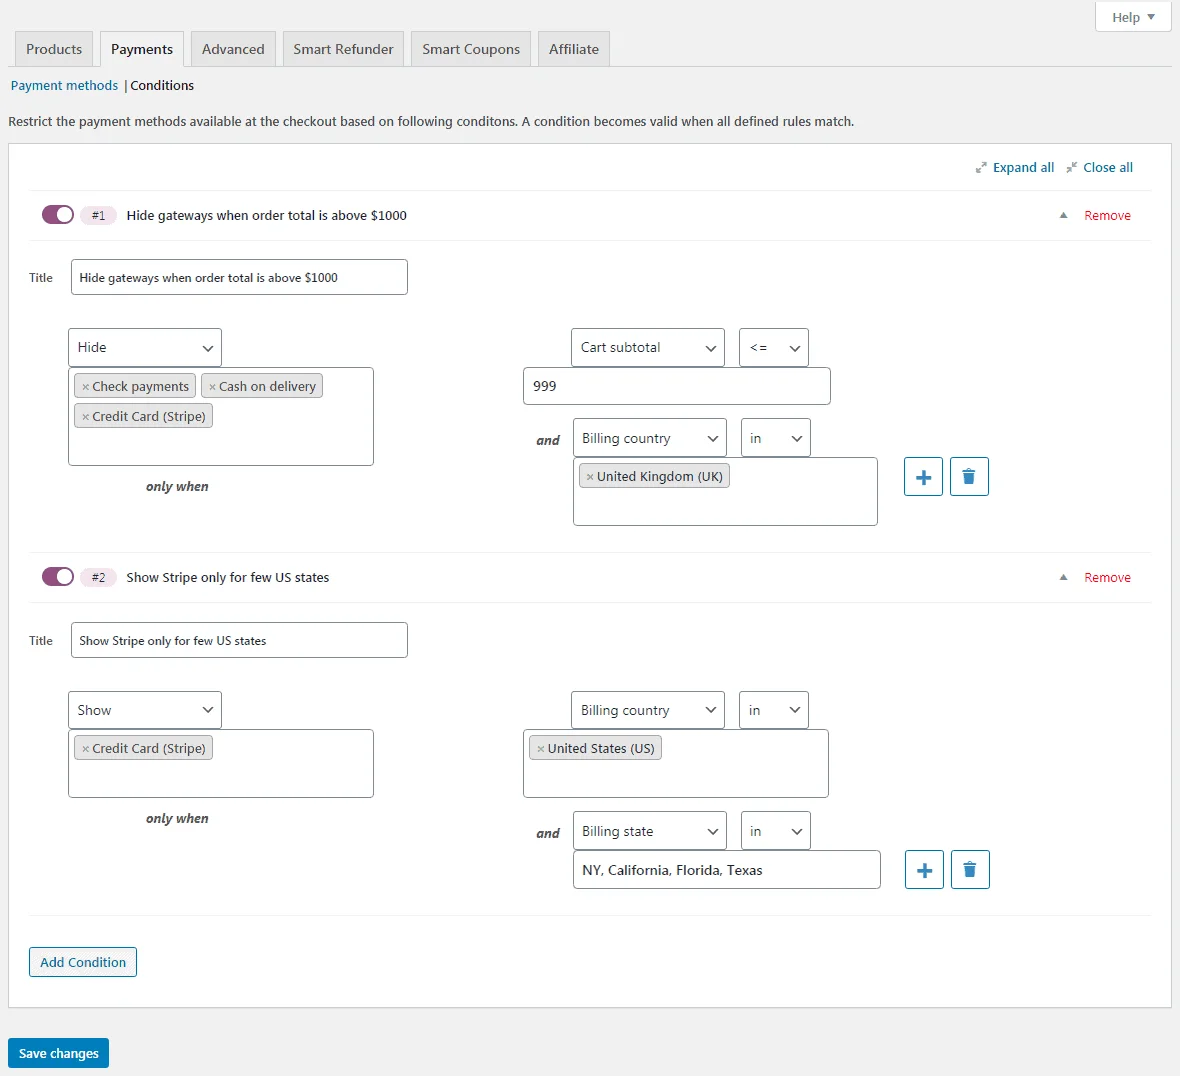1180x1076 pixels.
Task: Open the Billing state dropdown
Action: tap(649, 831)
